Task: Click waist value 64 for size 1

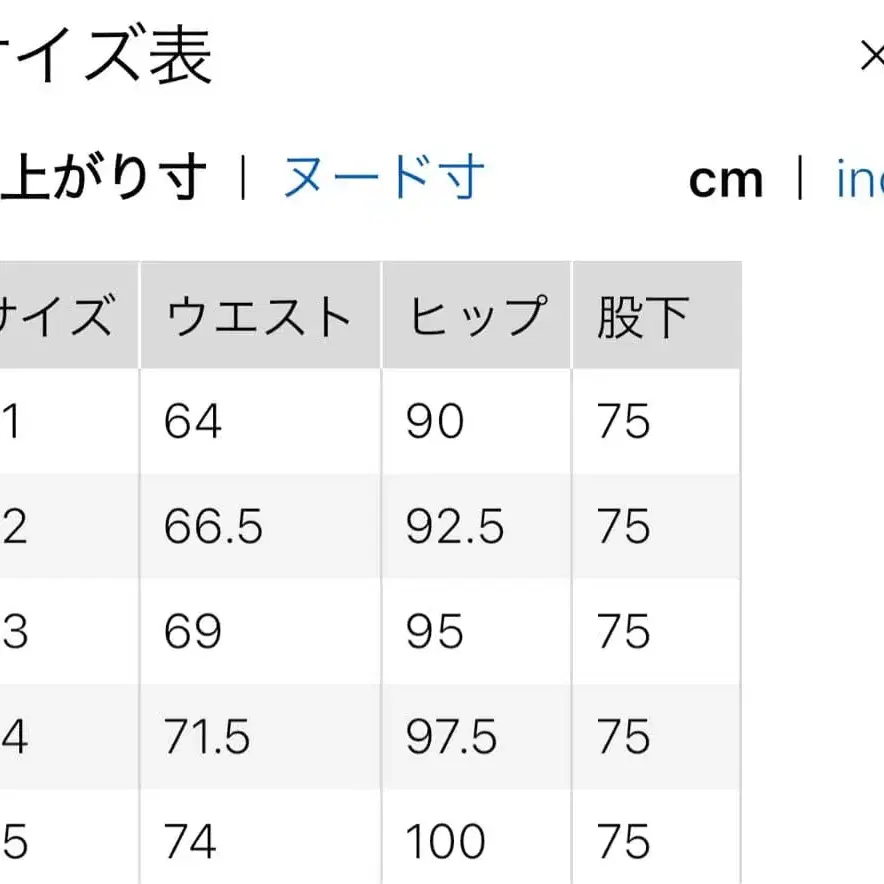Action: [x=192, y=421]
